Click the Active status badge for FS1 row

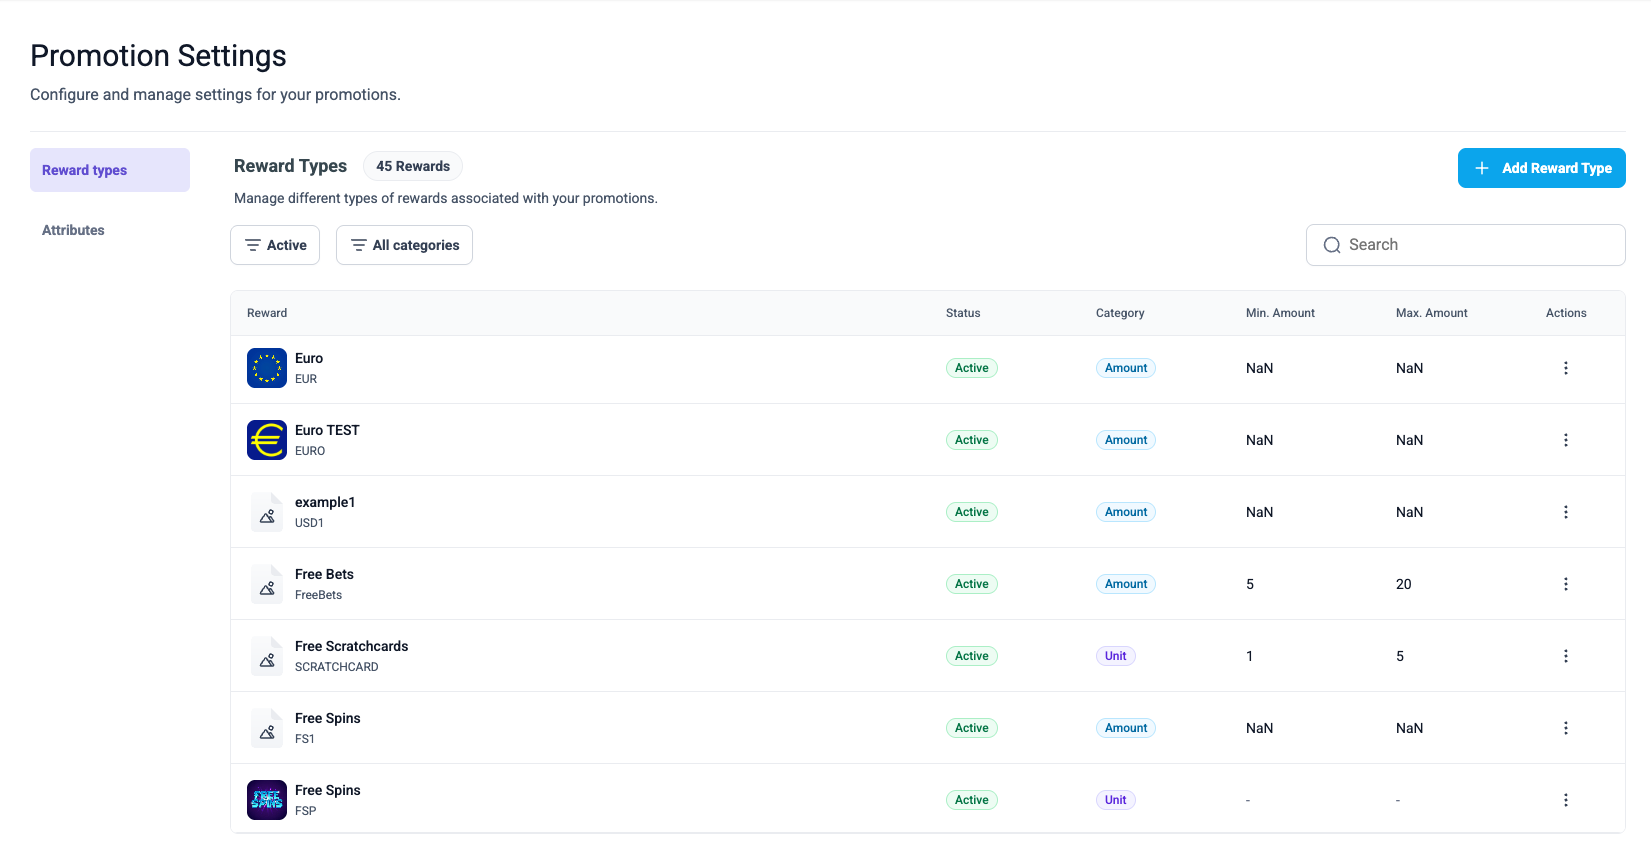click(972, 728)
